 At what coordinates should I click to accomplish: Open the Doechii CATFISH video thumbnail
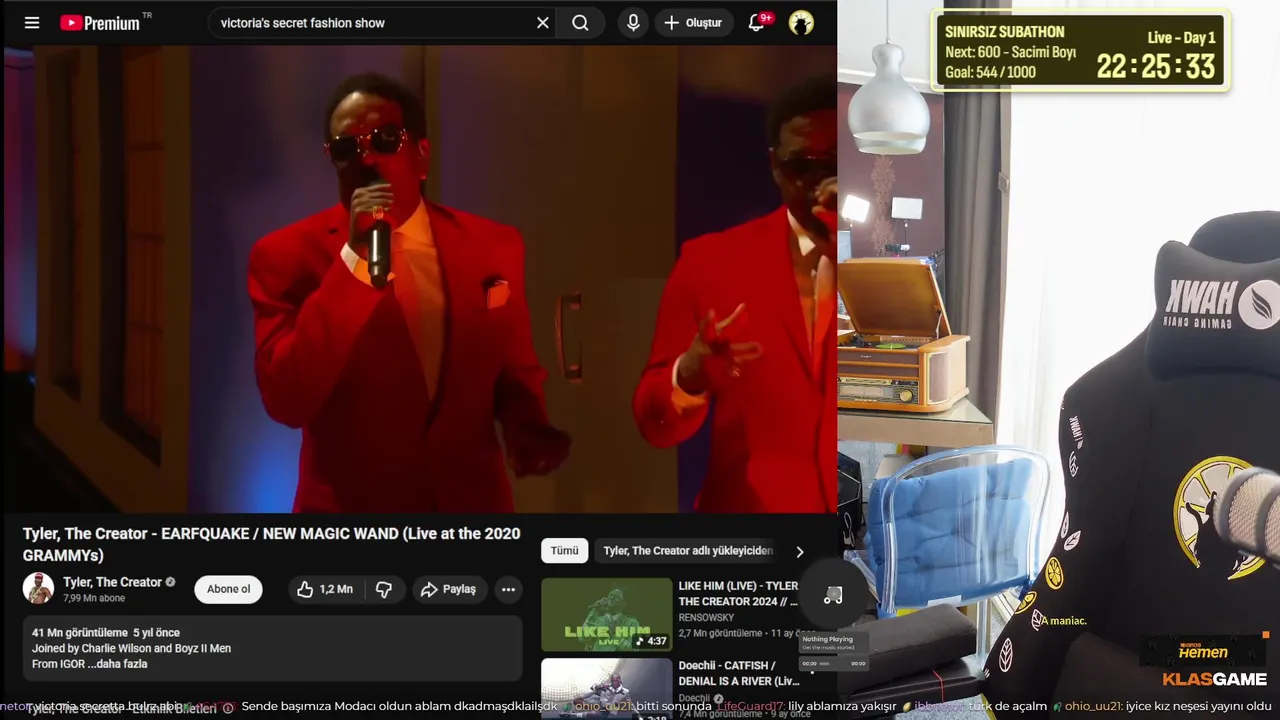[607, 688]
